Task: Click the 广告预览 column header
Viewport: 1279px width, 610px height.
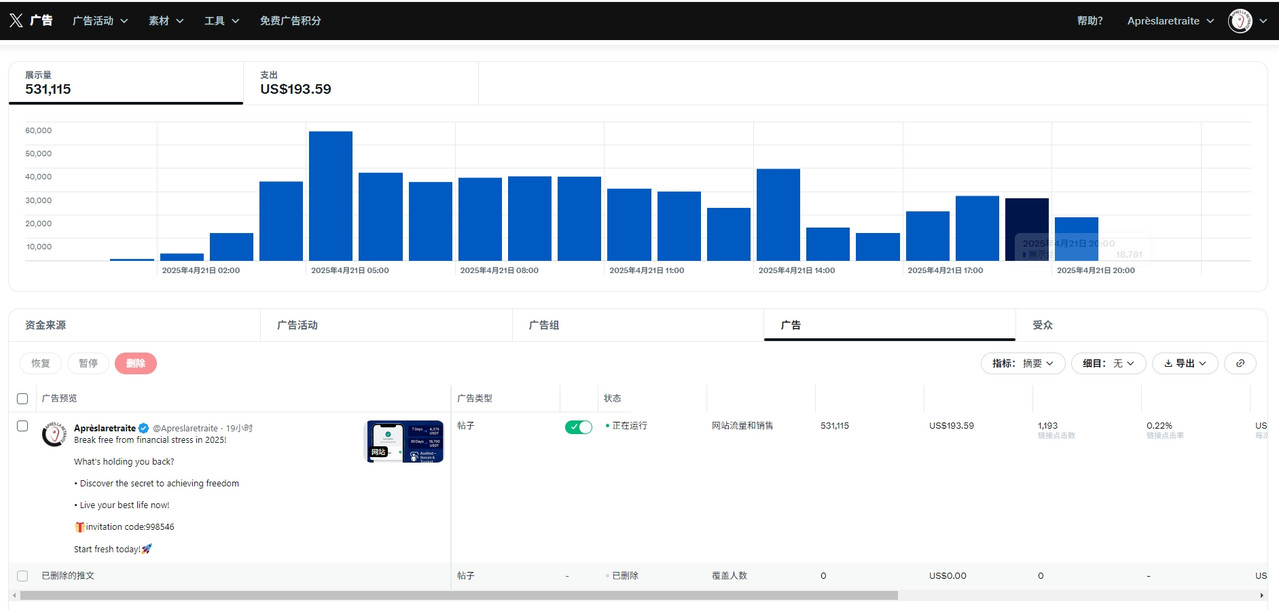Action: click(59, 398)
